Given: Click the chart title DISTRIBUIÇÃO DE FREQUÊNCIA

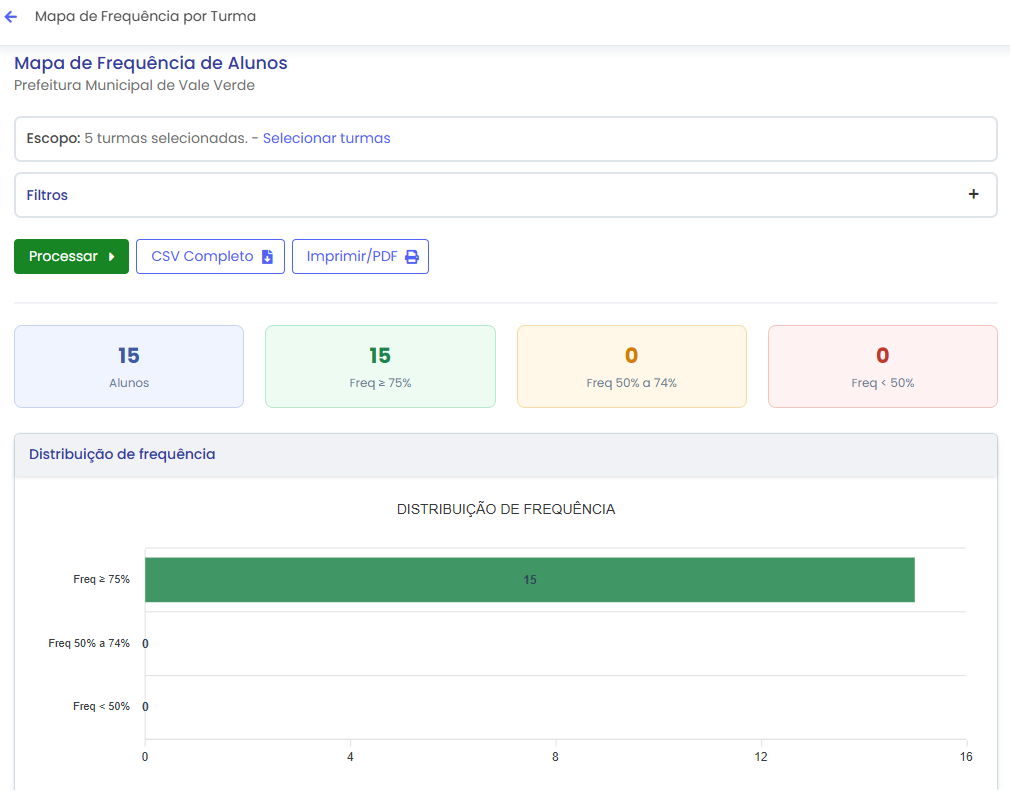Looking at the screenshot, I should (x=506, y=509).
